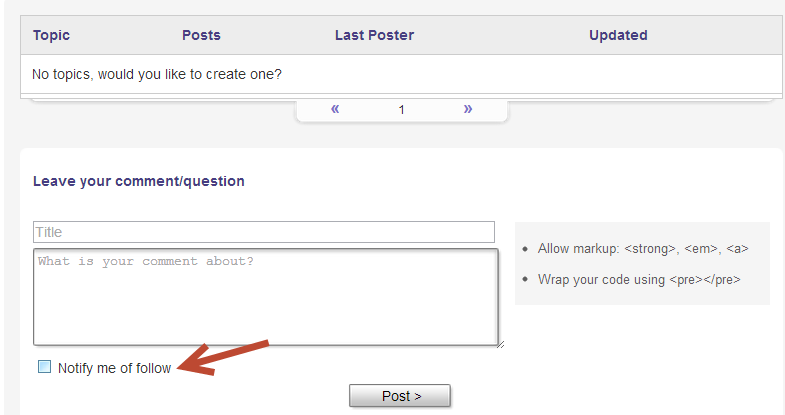Grab the comment box resize handle
This screenshot has width=785, height=415.
pyautogui.click(x=499, y=343)
